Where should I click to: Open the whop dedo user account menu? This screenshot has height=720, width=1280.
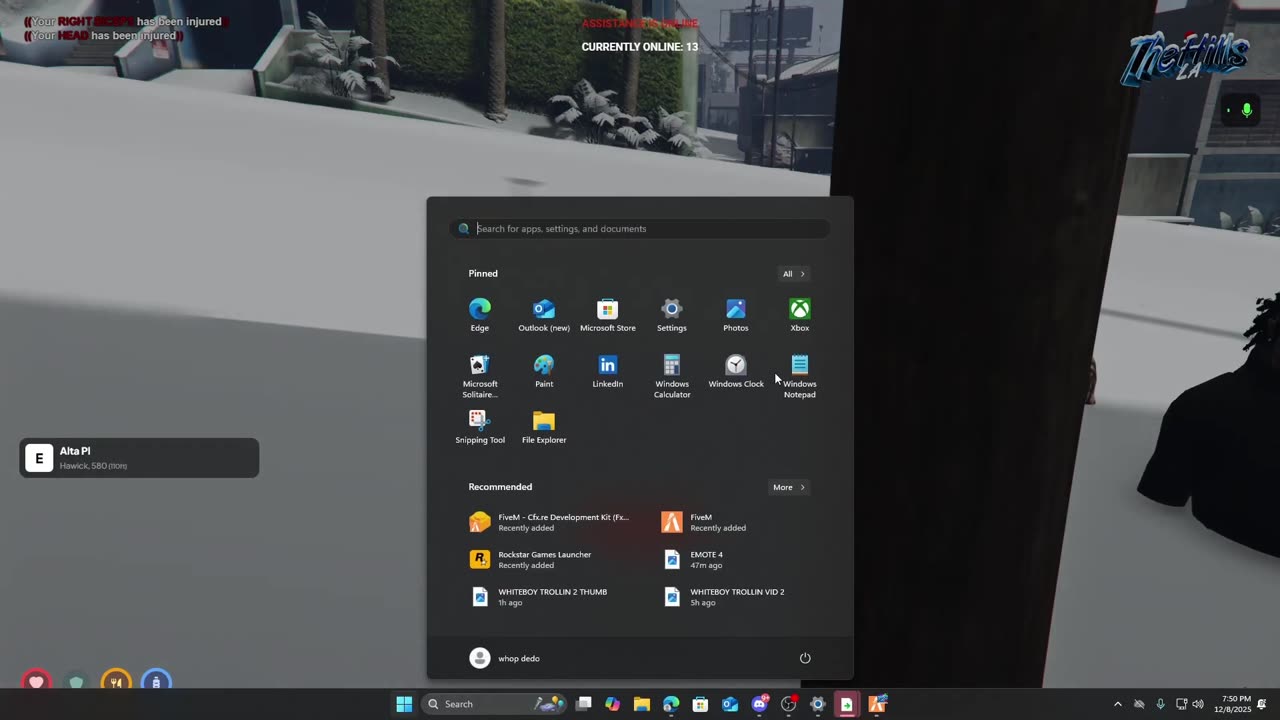point(505,658)
